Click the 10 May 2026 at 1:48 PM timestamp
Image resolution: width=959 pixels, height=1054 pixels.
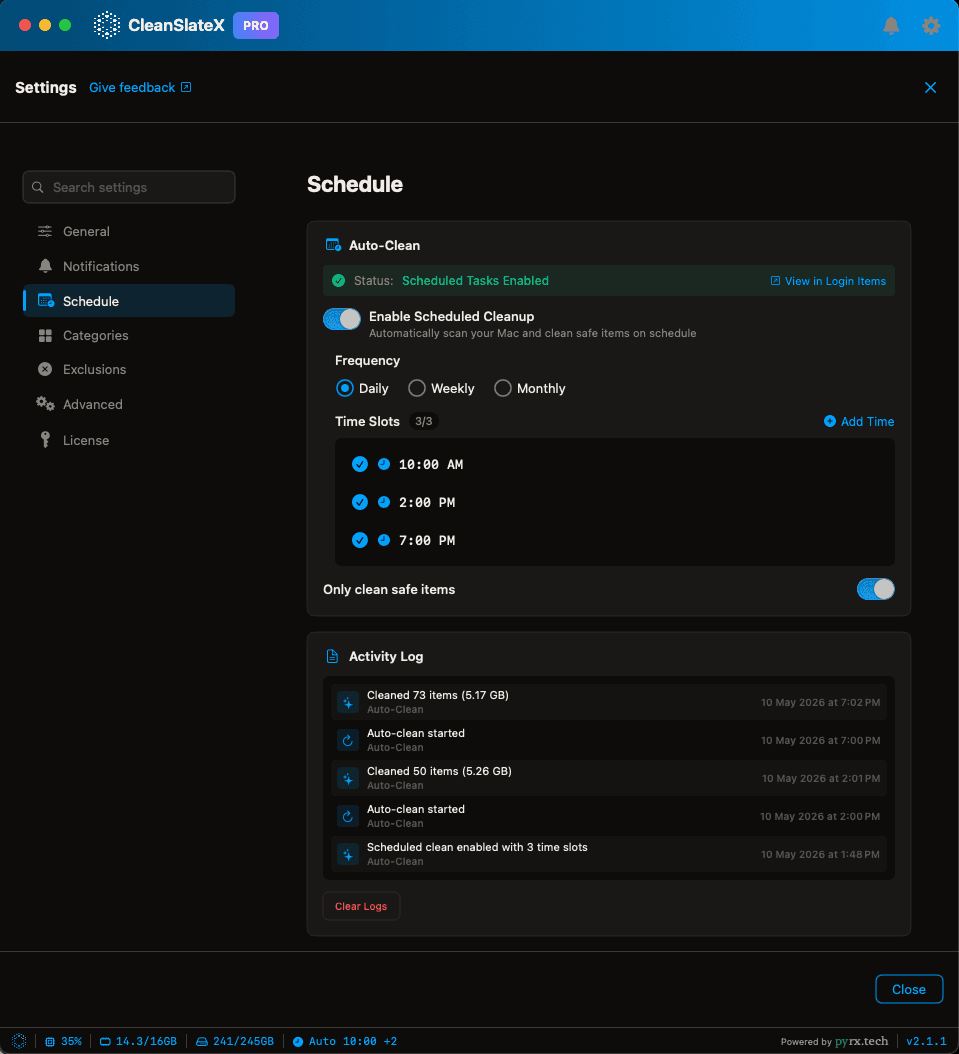820,854
